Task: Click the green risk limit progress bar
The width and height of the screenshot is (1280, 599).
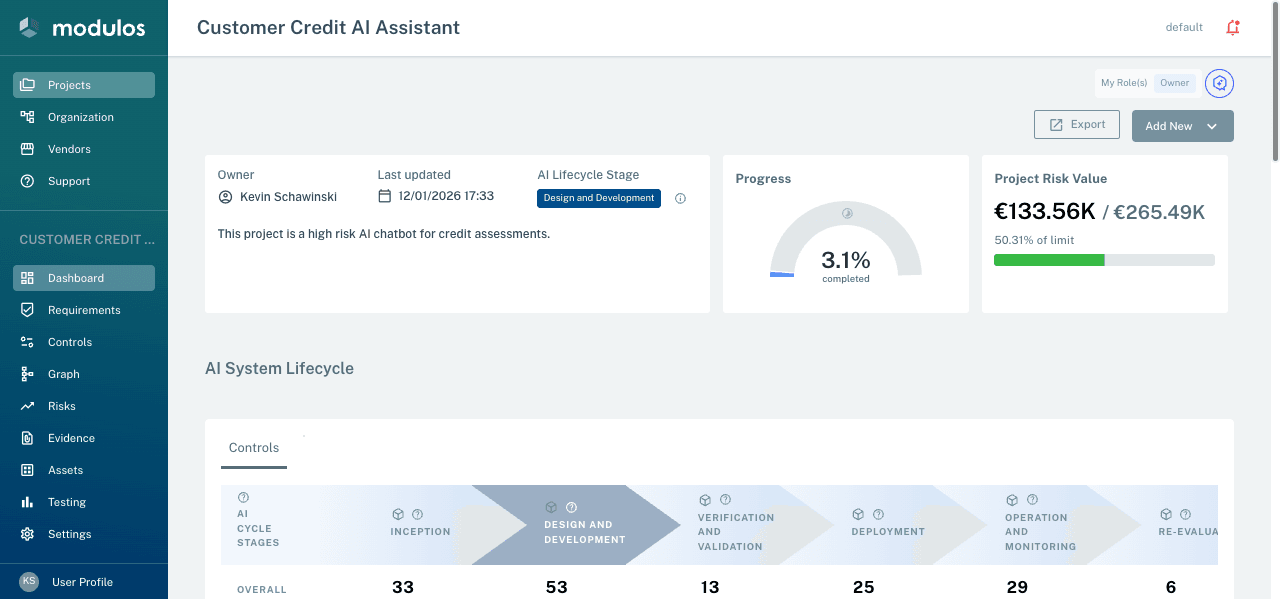Action: pyautogui.click(x=1048, y=259)
